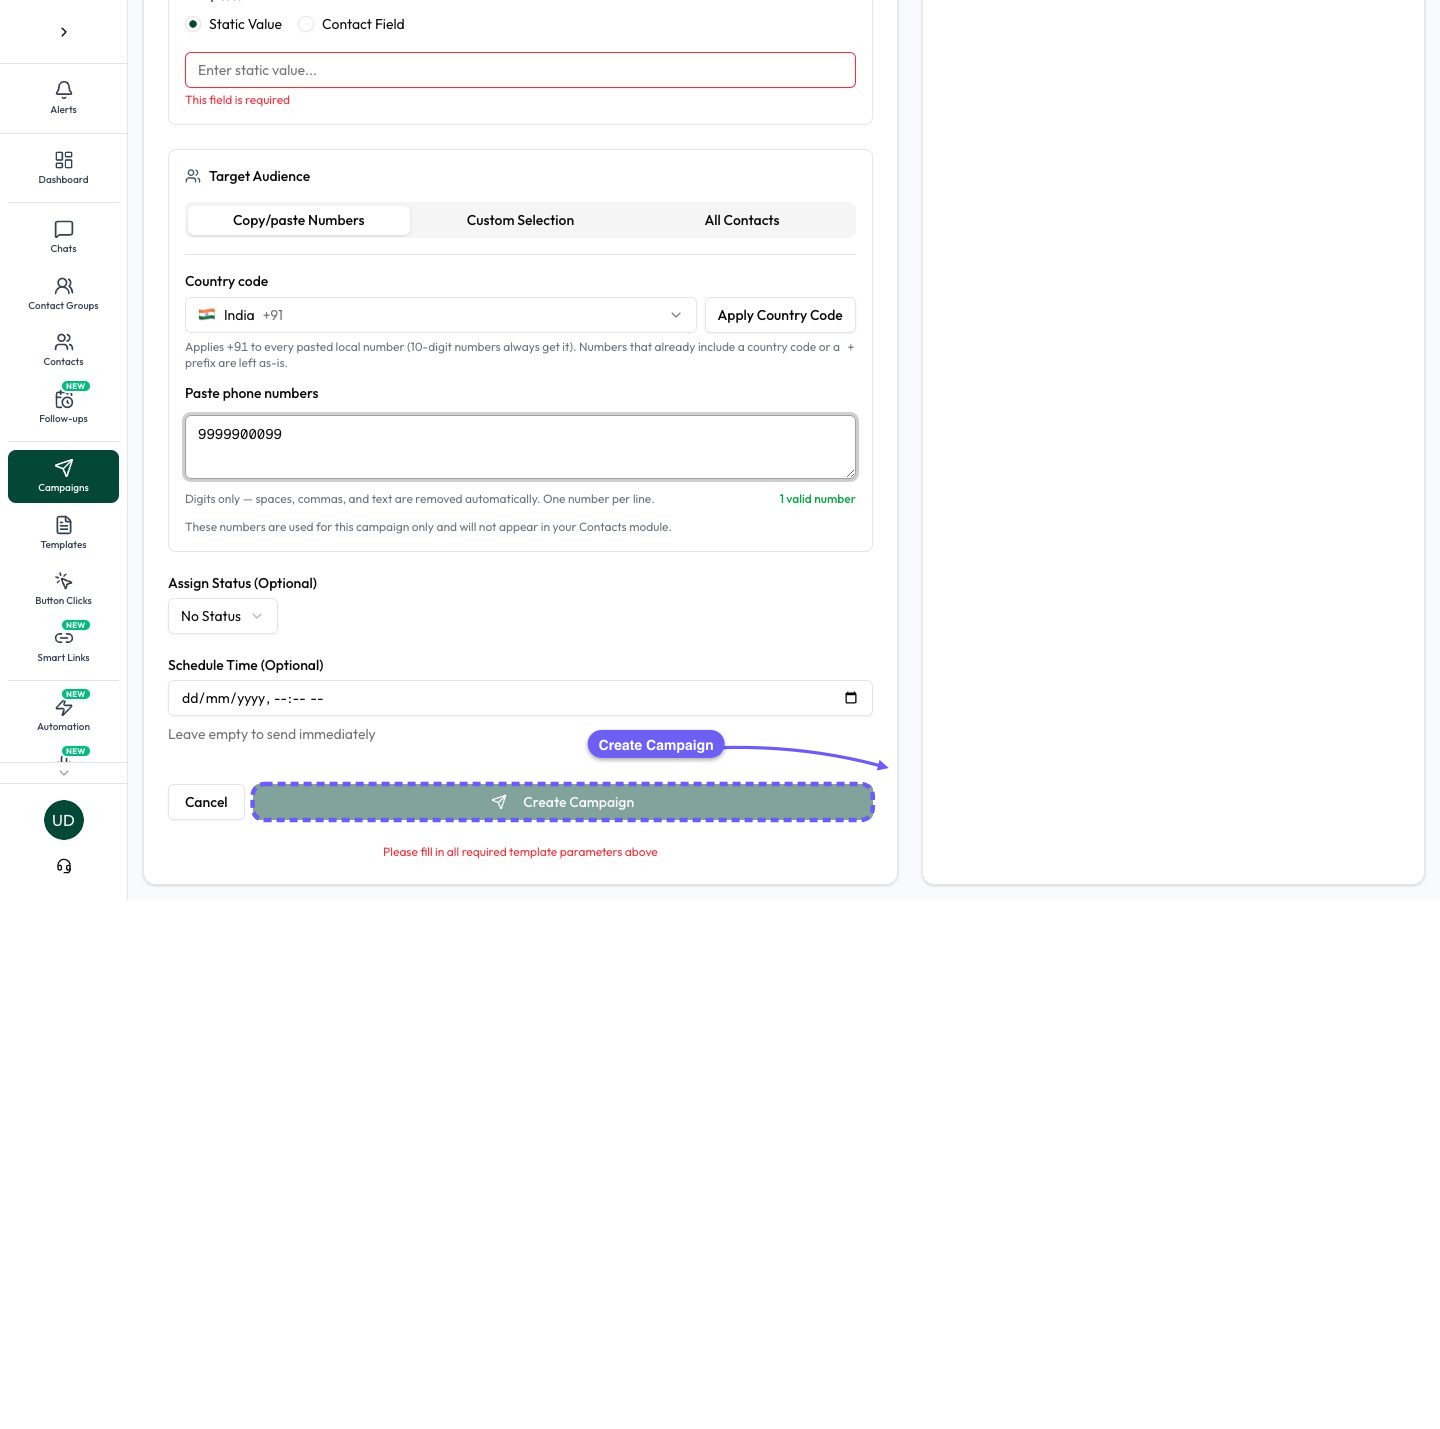Click 'Leave empty to send immediately' hint
1440x1429 pixels.
(272, 734)
